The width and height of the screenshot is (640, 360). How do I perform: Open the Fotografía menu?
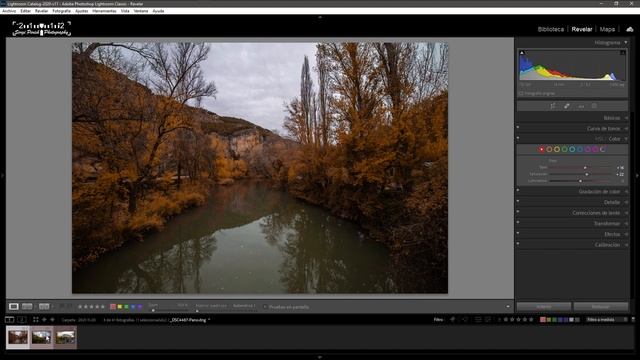pos(62,11)
